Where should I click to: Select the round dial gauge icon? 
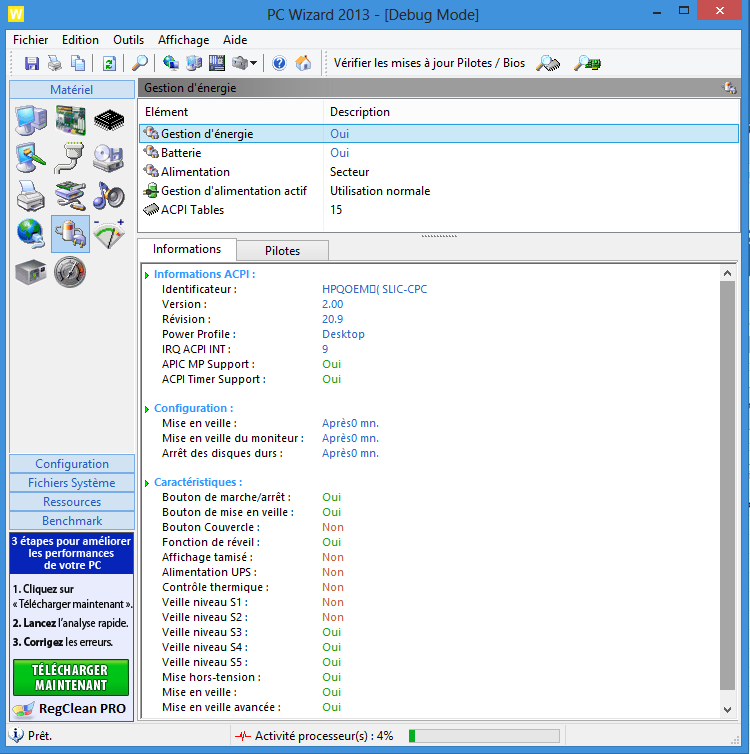(70, 272)
